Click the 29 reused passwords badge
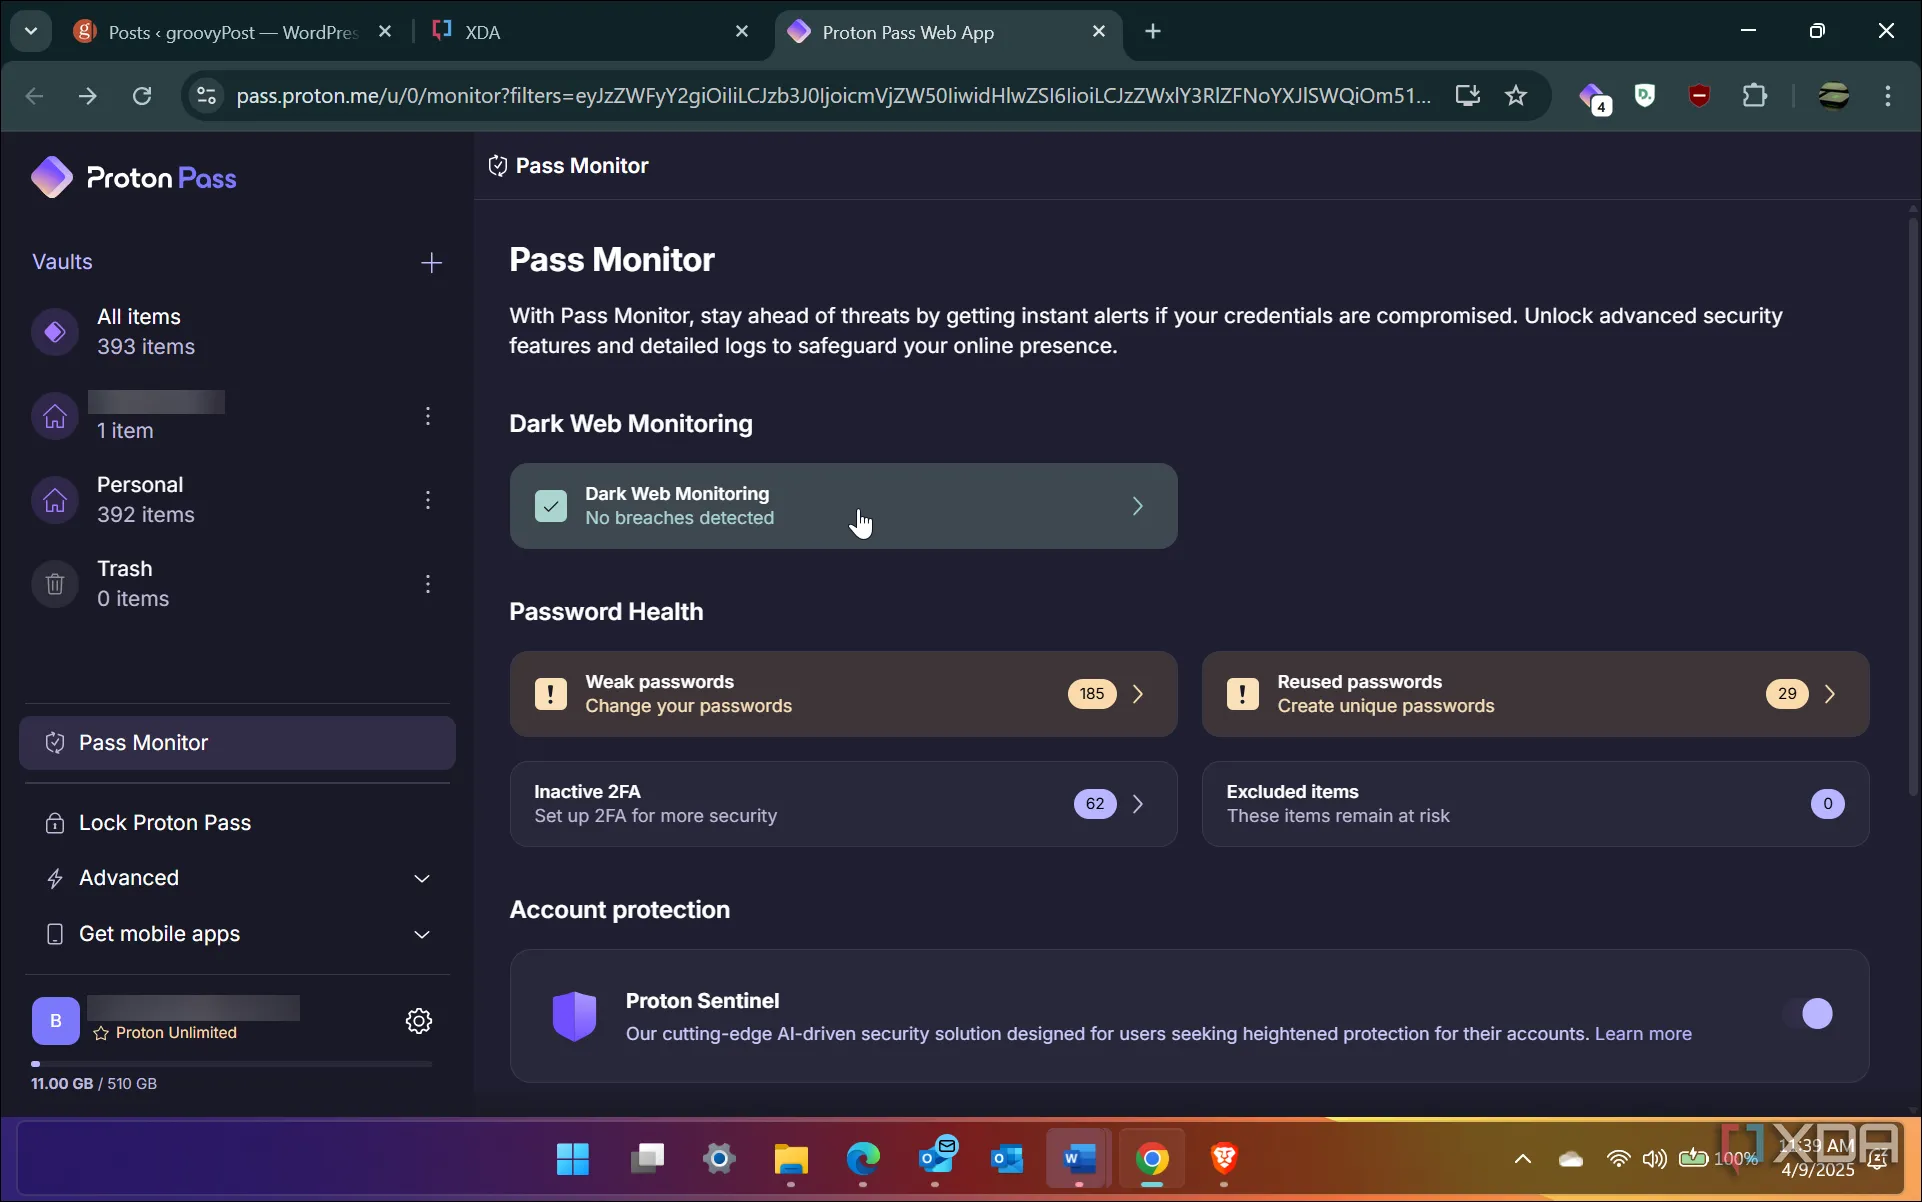The image size is (1922, 1202). tap(1787, 694)
